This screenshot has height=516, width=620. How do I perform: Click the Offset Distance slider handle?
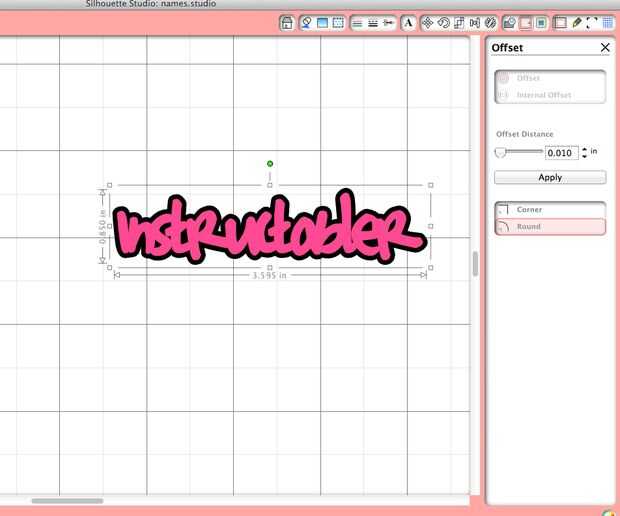click(501, 152)
